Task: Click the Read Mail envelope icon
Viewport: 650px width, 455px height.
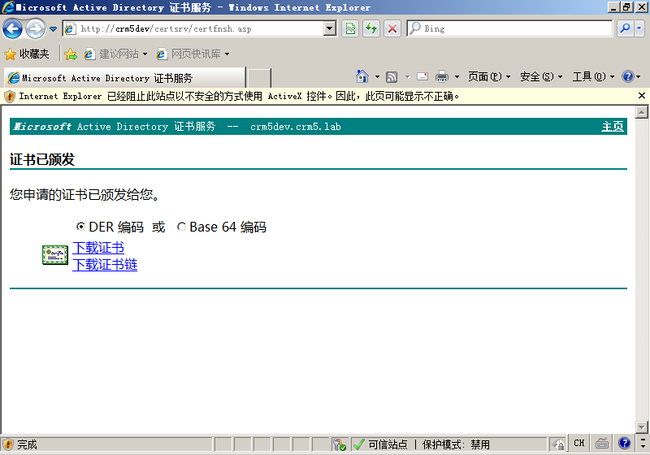Action: 422,77
